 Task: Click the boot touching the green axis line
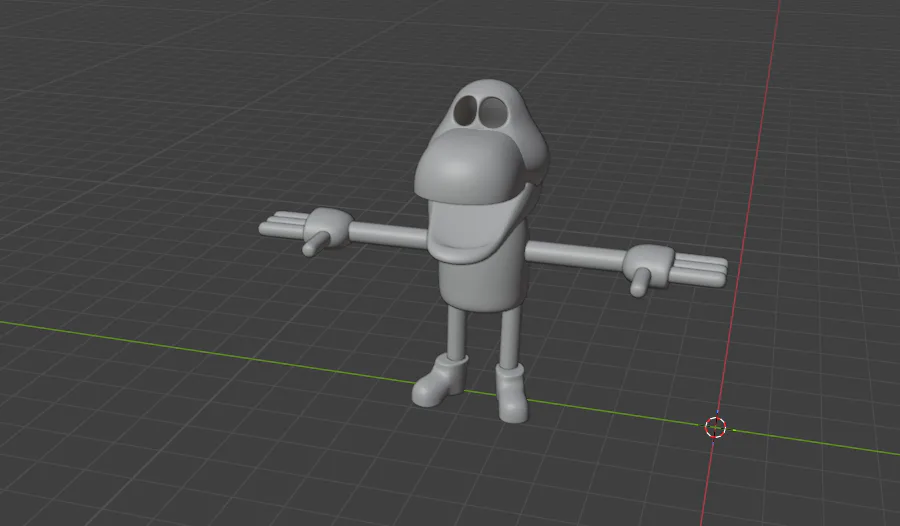(x=440, y=380)
